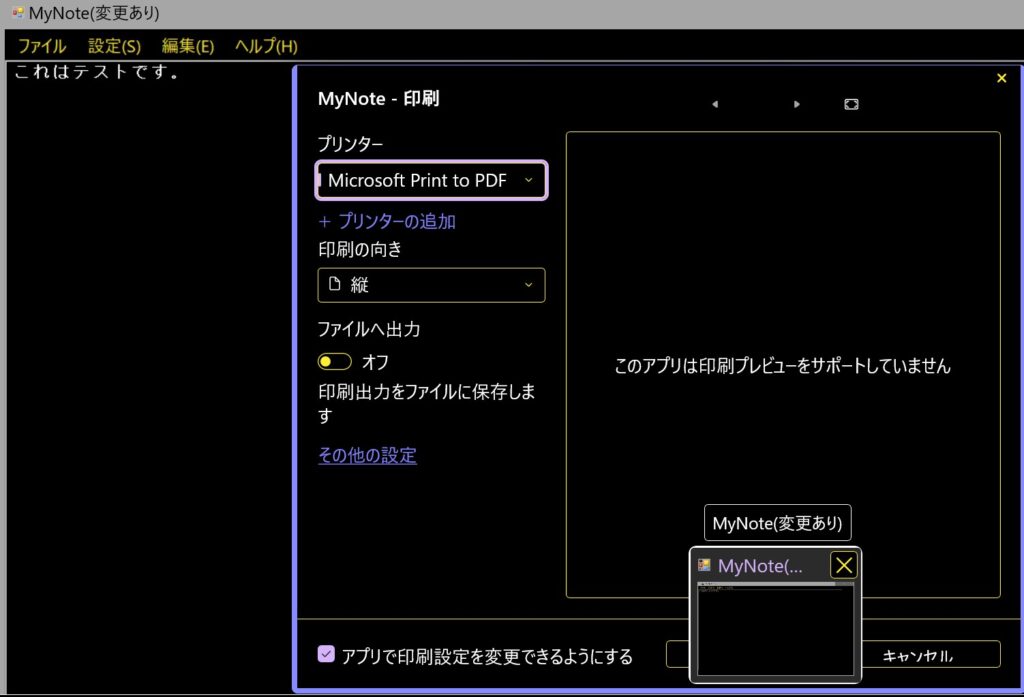Click the プリンターの追加 link
Screen dimensions: 1024x697
[x=387, y=221]
